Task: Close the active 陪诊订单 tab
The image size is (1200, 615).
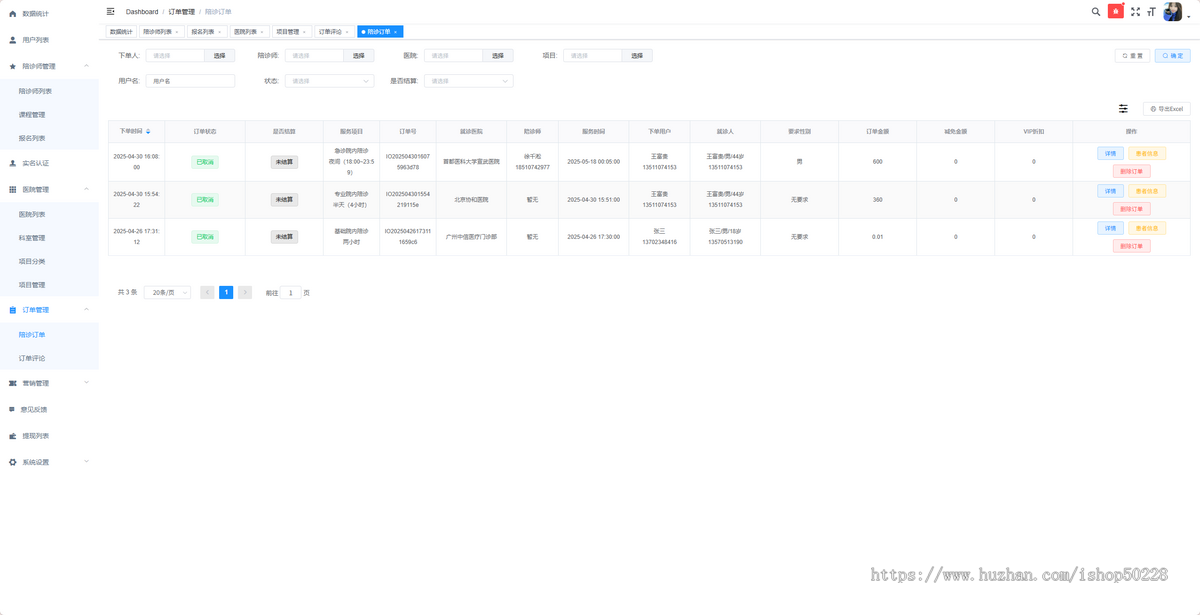Action: (x=397, y=32)
